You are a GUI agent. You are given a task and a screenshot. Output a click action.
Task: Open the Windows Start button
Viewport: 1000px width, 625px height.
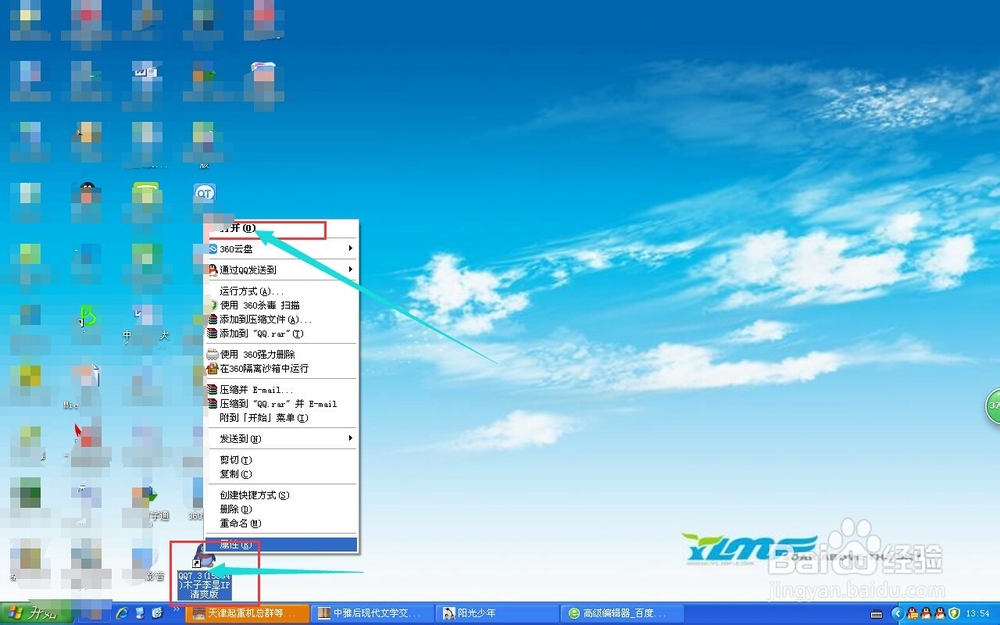36,613
